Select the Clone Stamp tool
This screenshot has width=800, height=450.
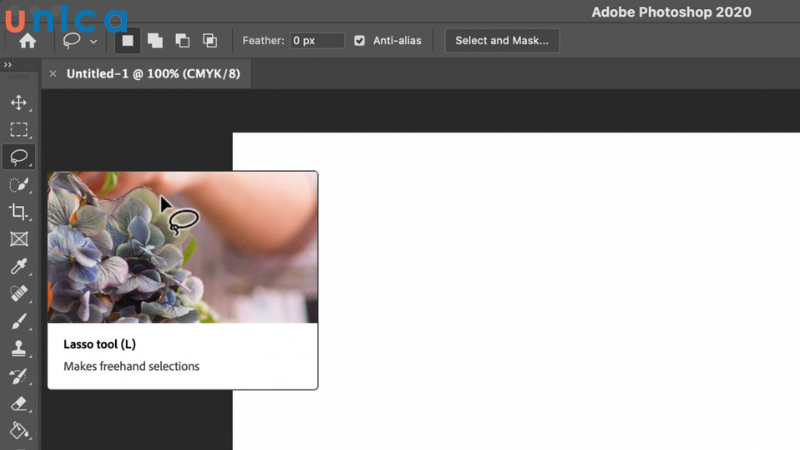(x=19, y=349)
